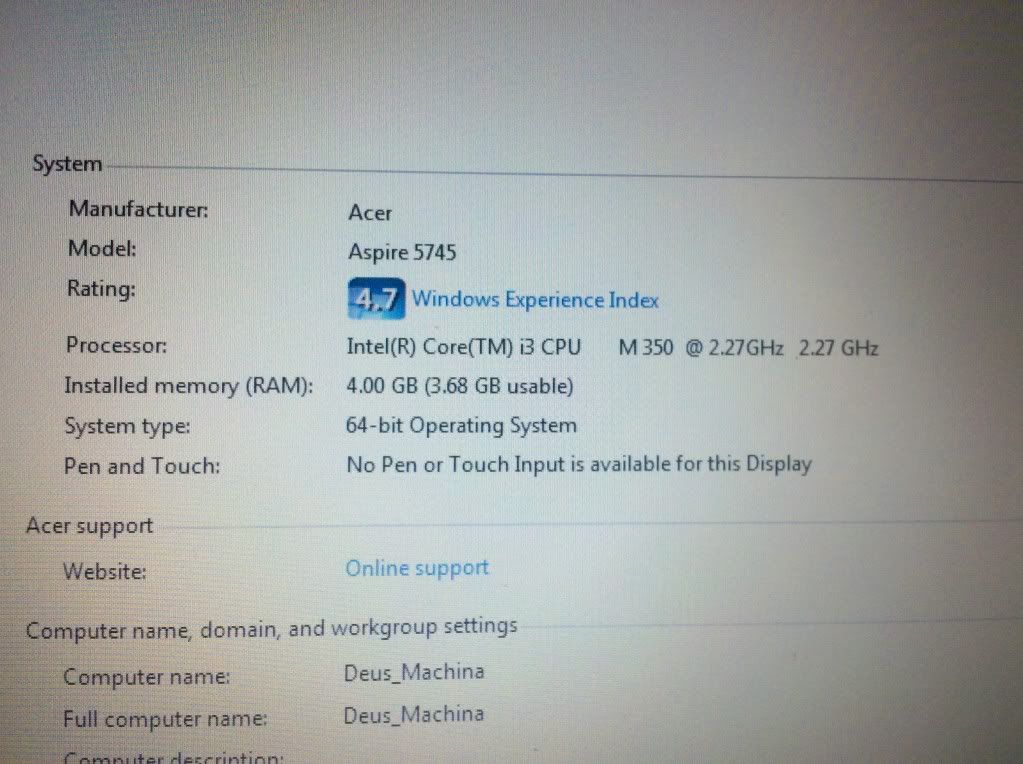The image size is (1023, 764).
Task: Click the 'Computer name:' label
Action: point(146,677)
